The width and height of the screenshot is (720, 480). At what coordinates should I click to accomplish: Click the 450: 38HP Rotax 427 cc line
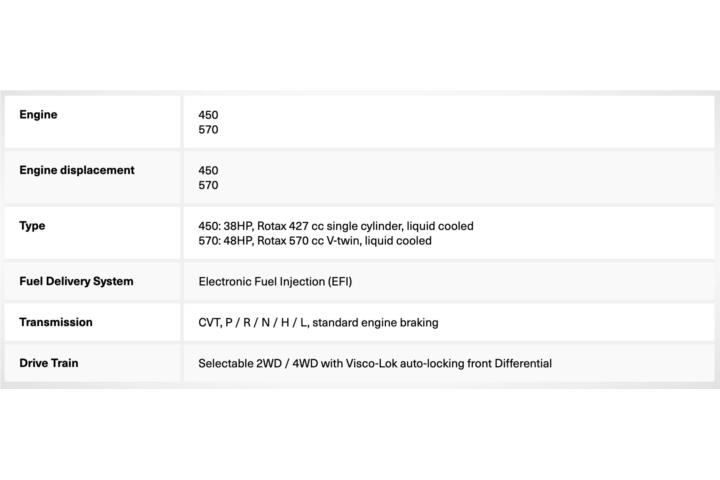pyautogui.click(x=336, y=226)
